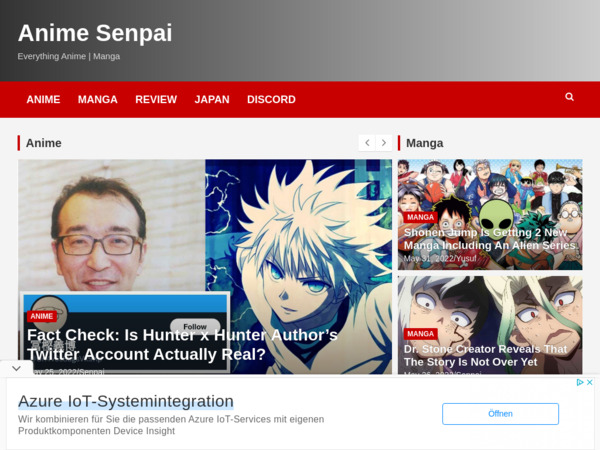Open the JAPAN menu item
This screenshot has height=450, width=600.
click(x=212, y=99)
